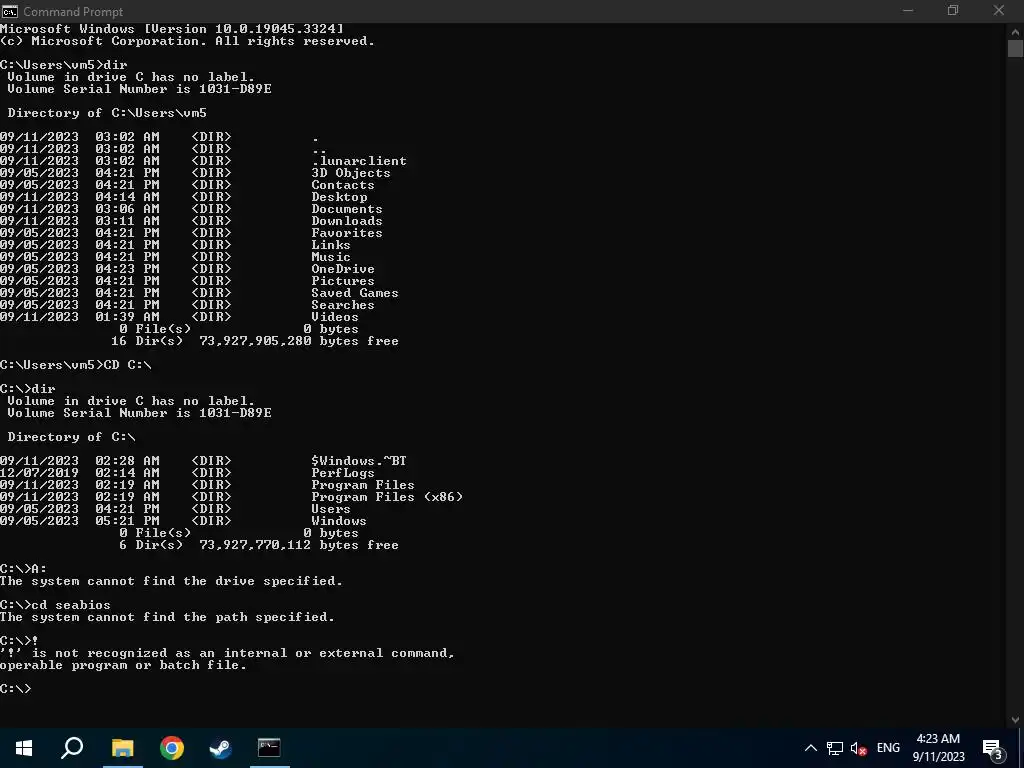The image size is (1024, 768).
Task: Open the taskbar Search icon
Action: pos(72,748)
